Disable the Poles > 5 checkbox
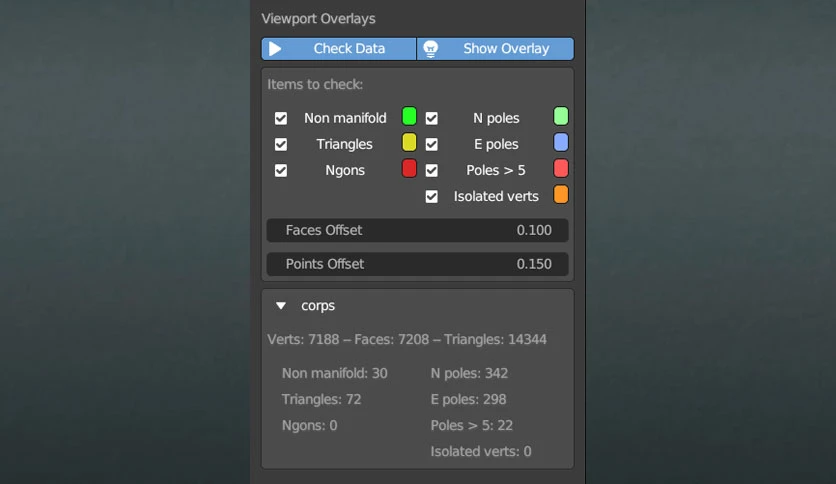 pos(432,171)
